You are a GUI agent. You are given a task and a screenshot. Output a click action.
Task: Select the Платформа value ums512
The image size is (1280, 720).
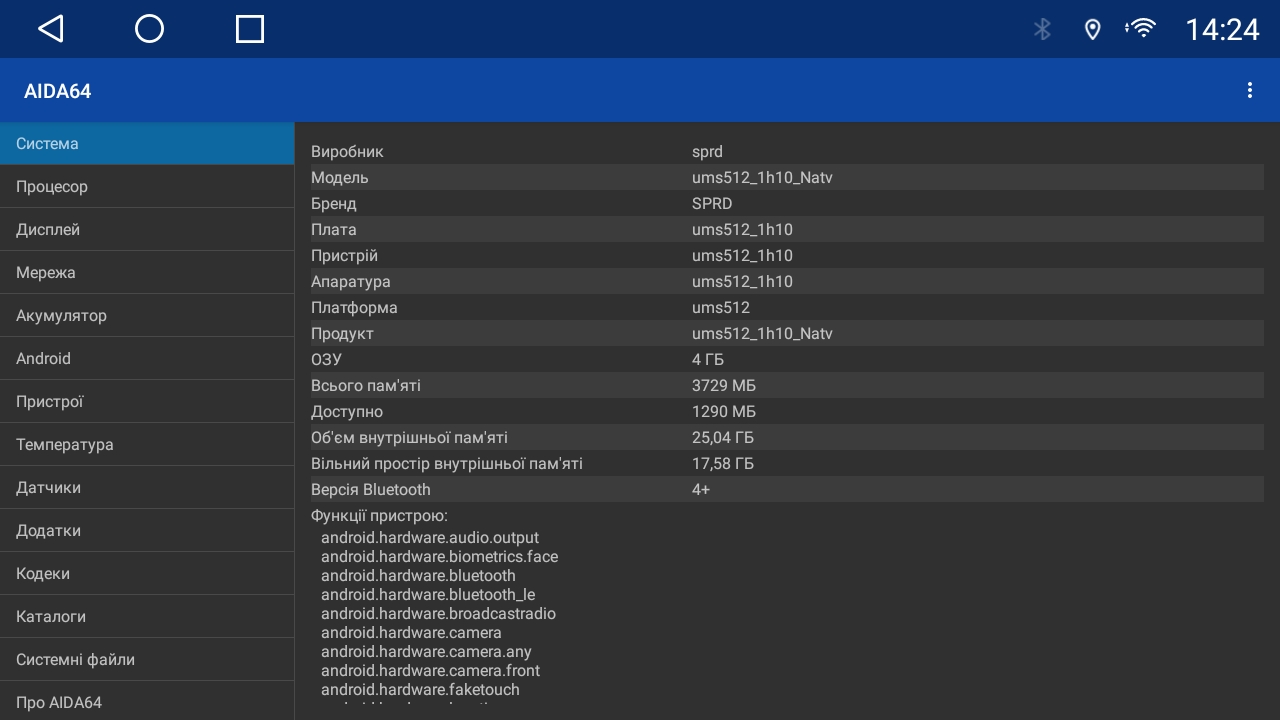click(x=721, y=308)
